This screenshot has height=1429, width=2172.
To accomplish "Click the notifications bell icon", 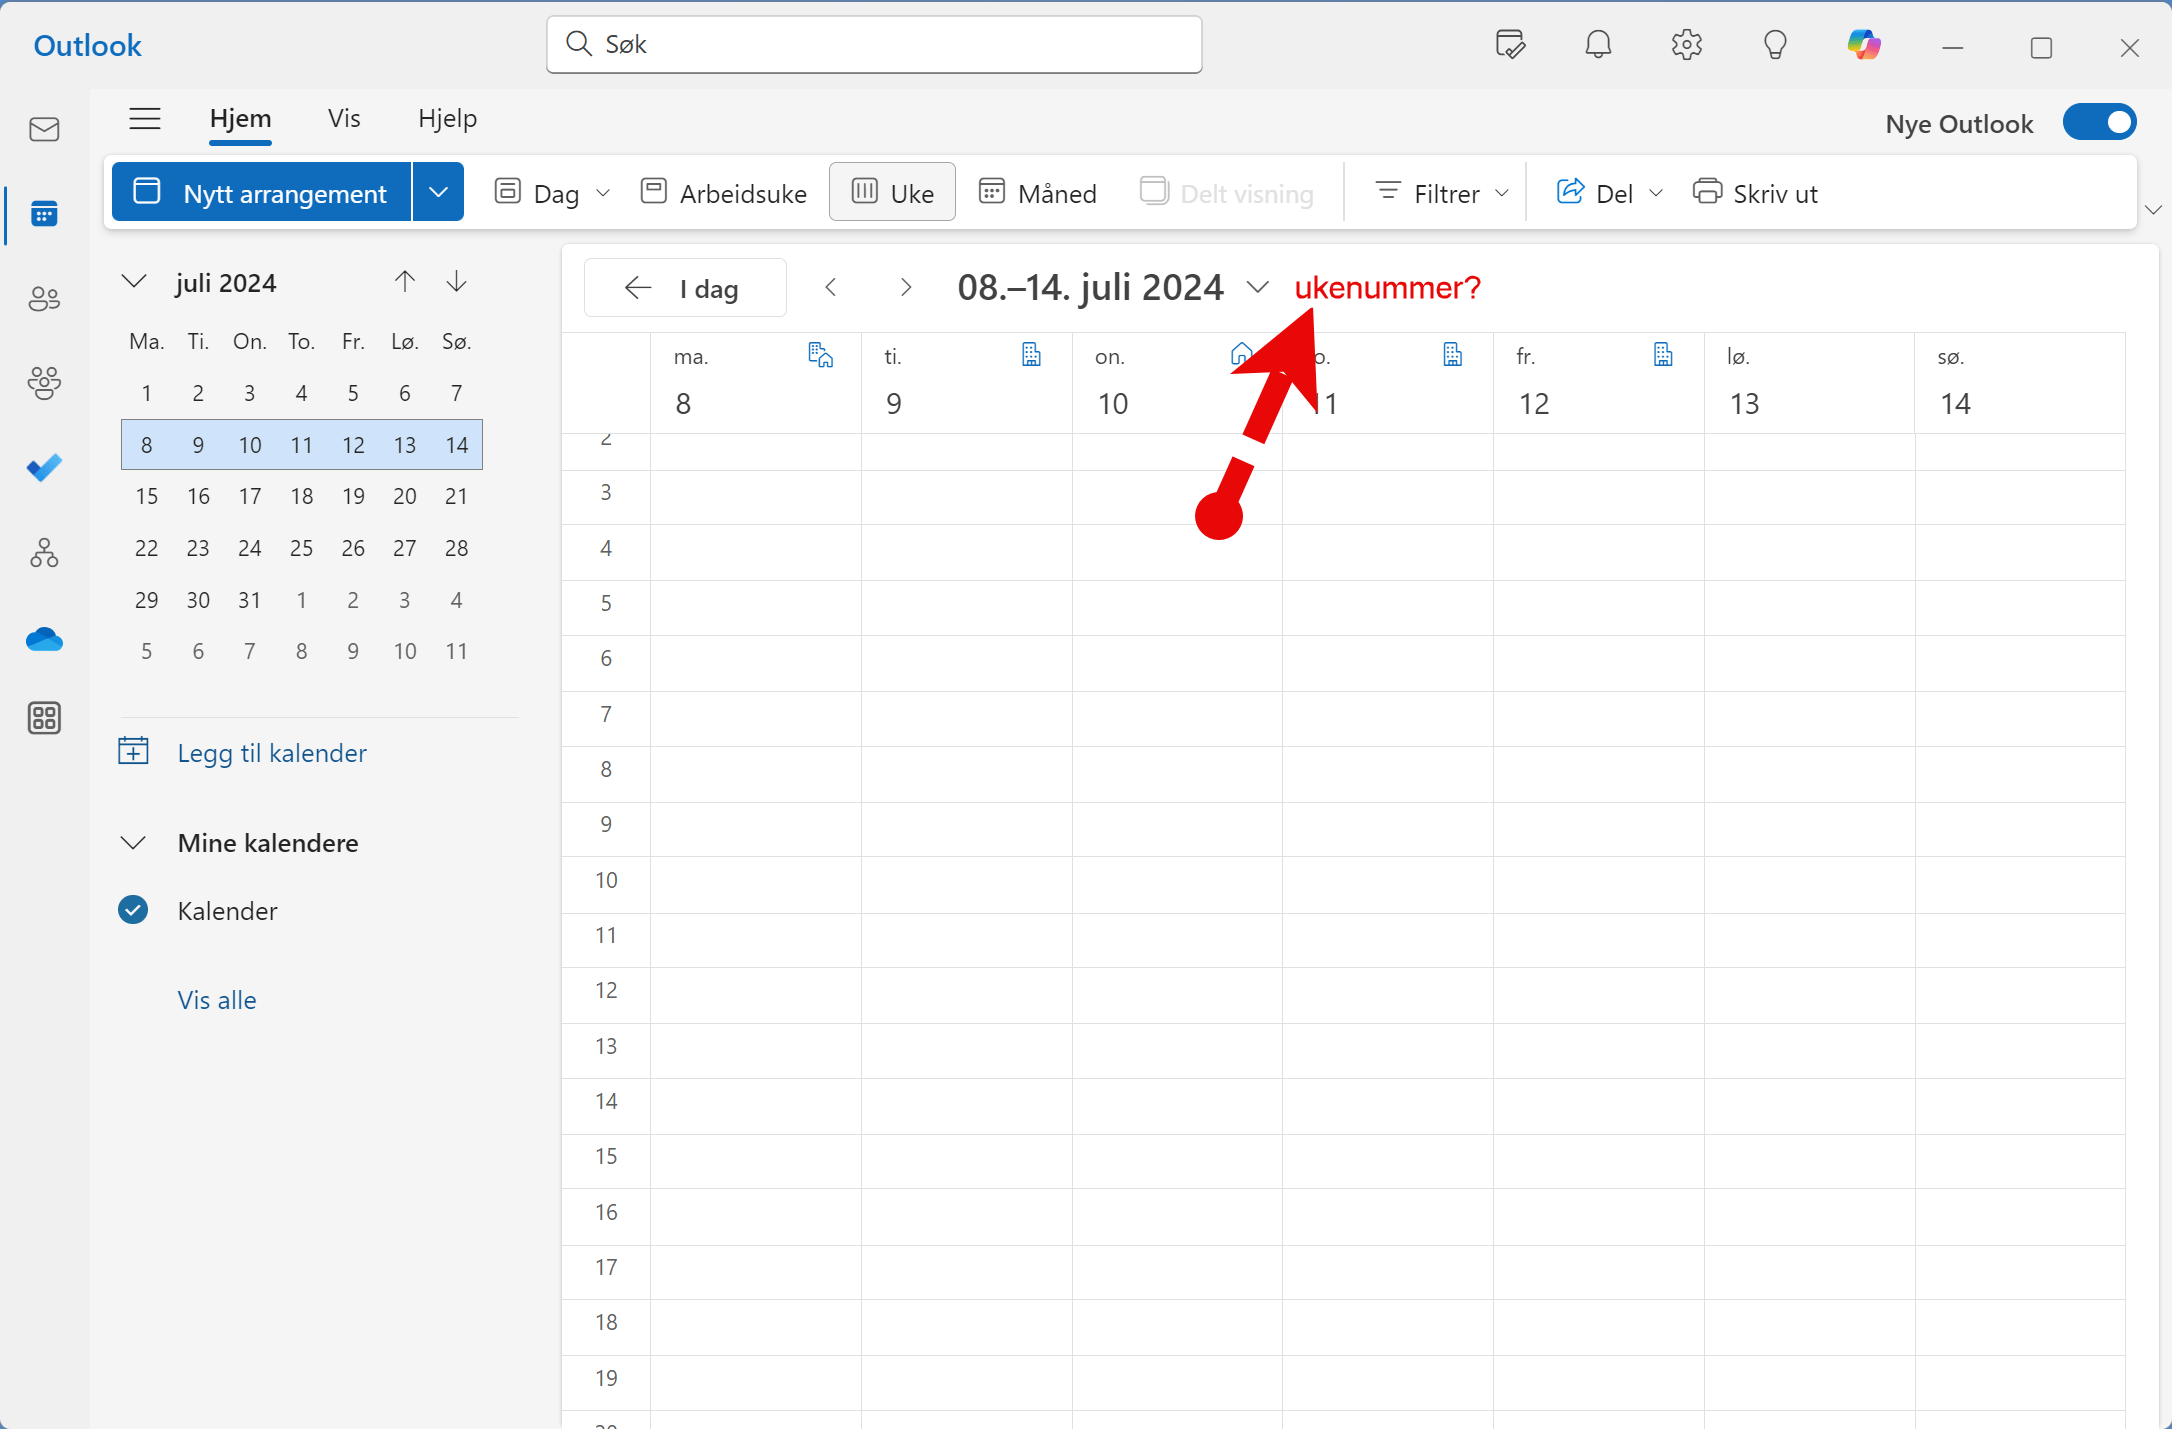I will 1598,45.
